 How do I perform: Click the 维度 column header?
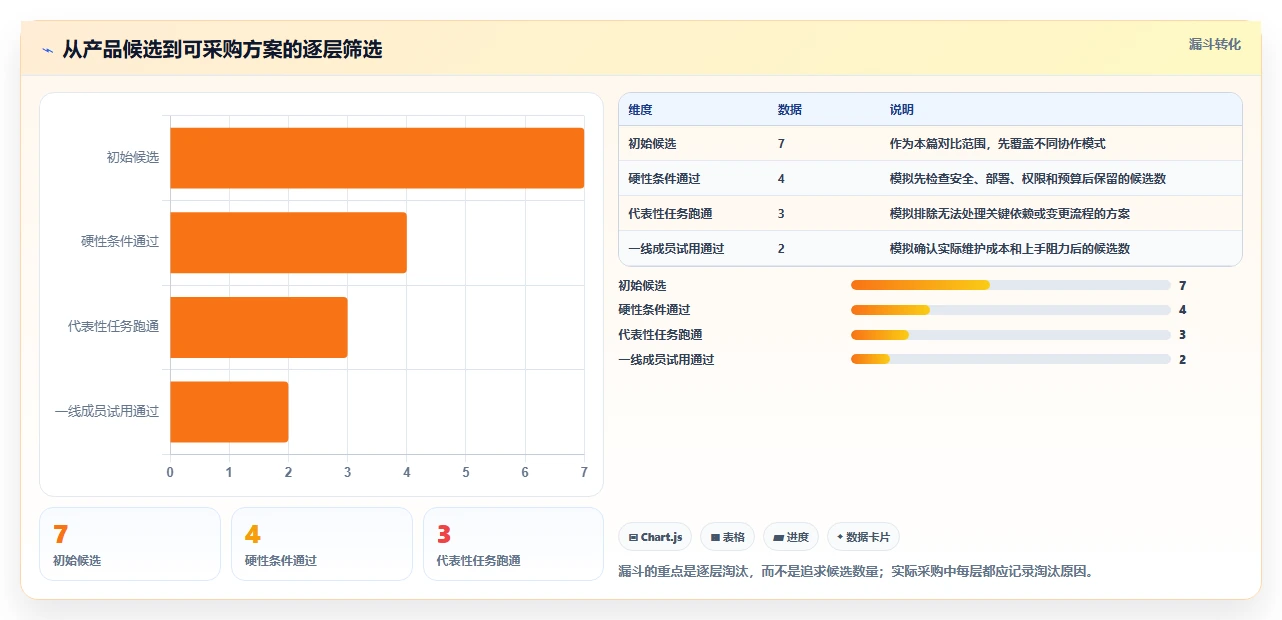tap(640, 110)
